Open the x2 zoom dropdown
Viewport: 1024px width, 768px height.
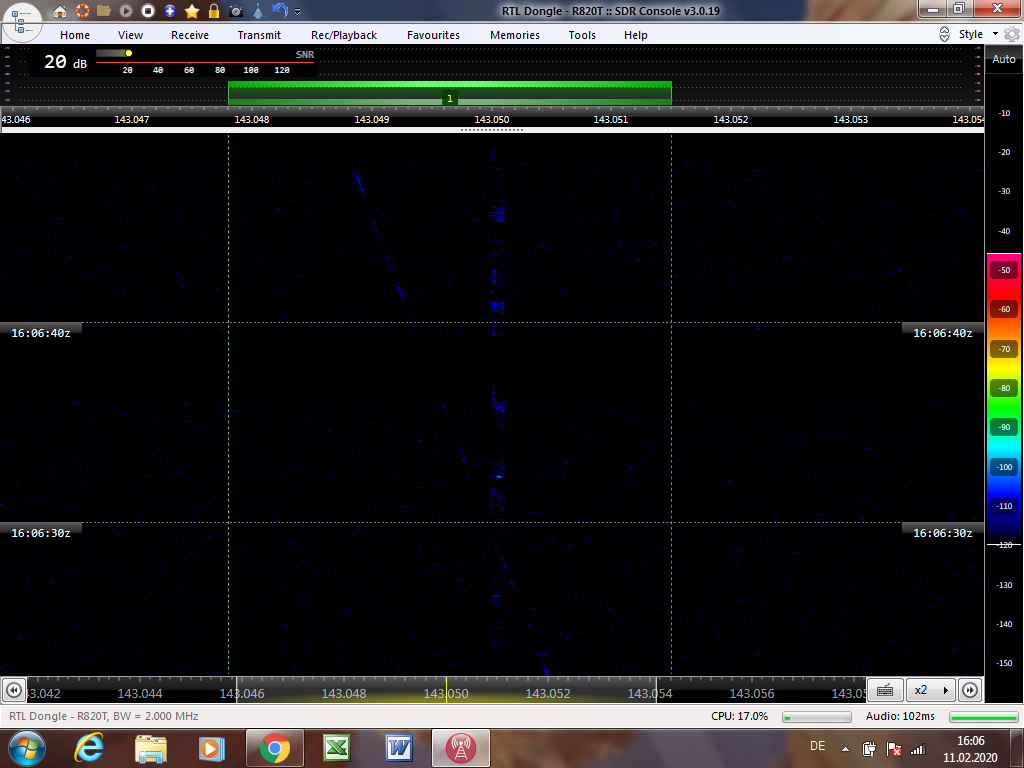click(931, 690)
